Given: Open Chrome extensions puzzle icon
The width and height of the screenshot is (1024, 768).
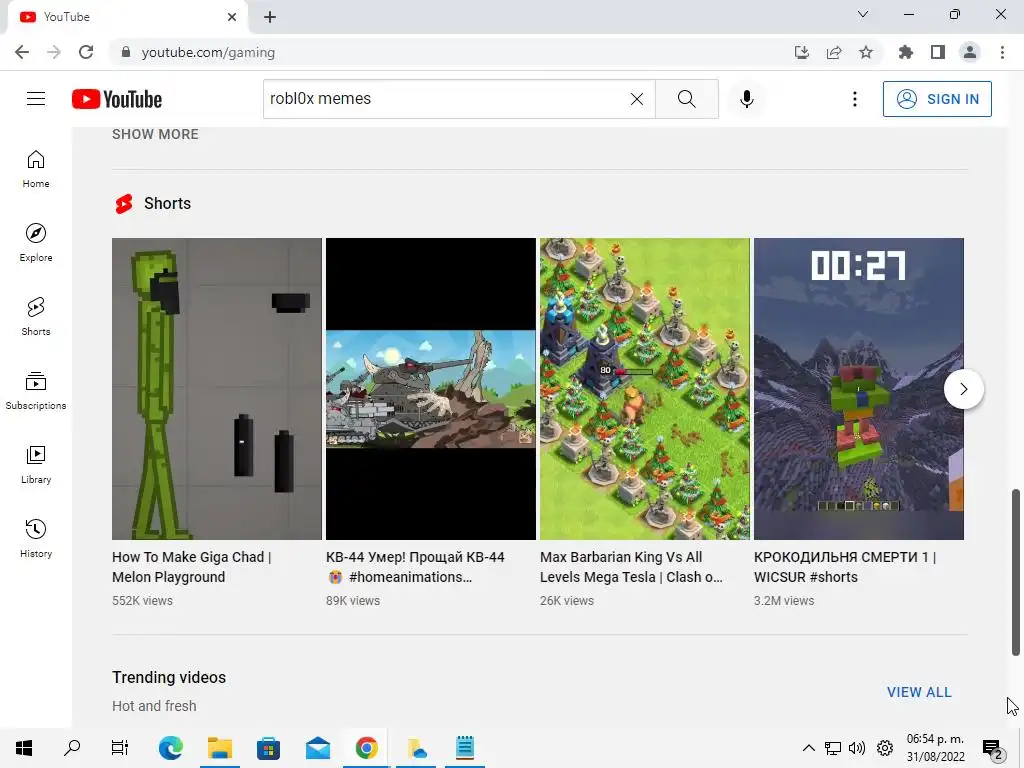Looking at the screenshot, I should (x=905, y=52).
